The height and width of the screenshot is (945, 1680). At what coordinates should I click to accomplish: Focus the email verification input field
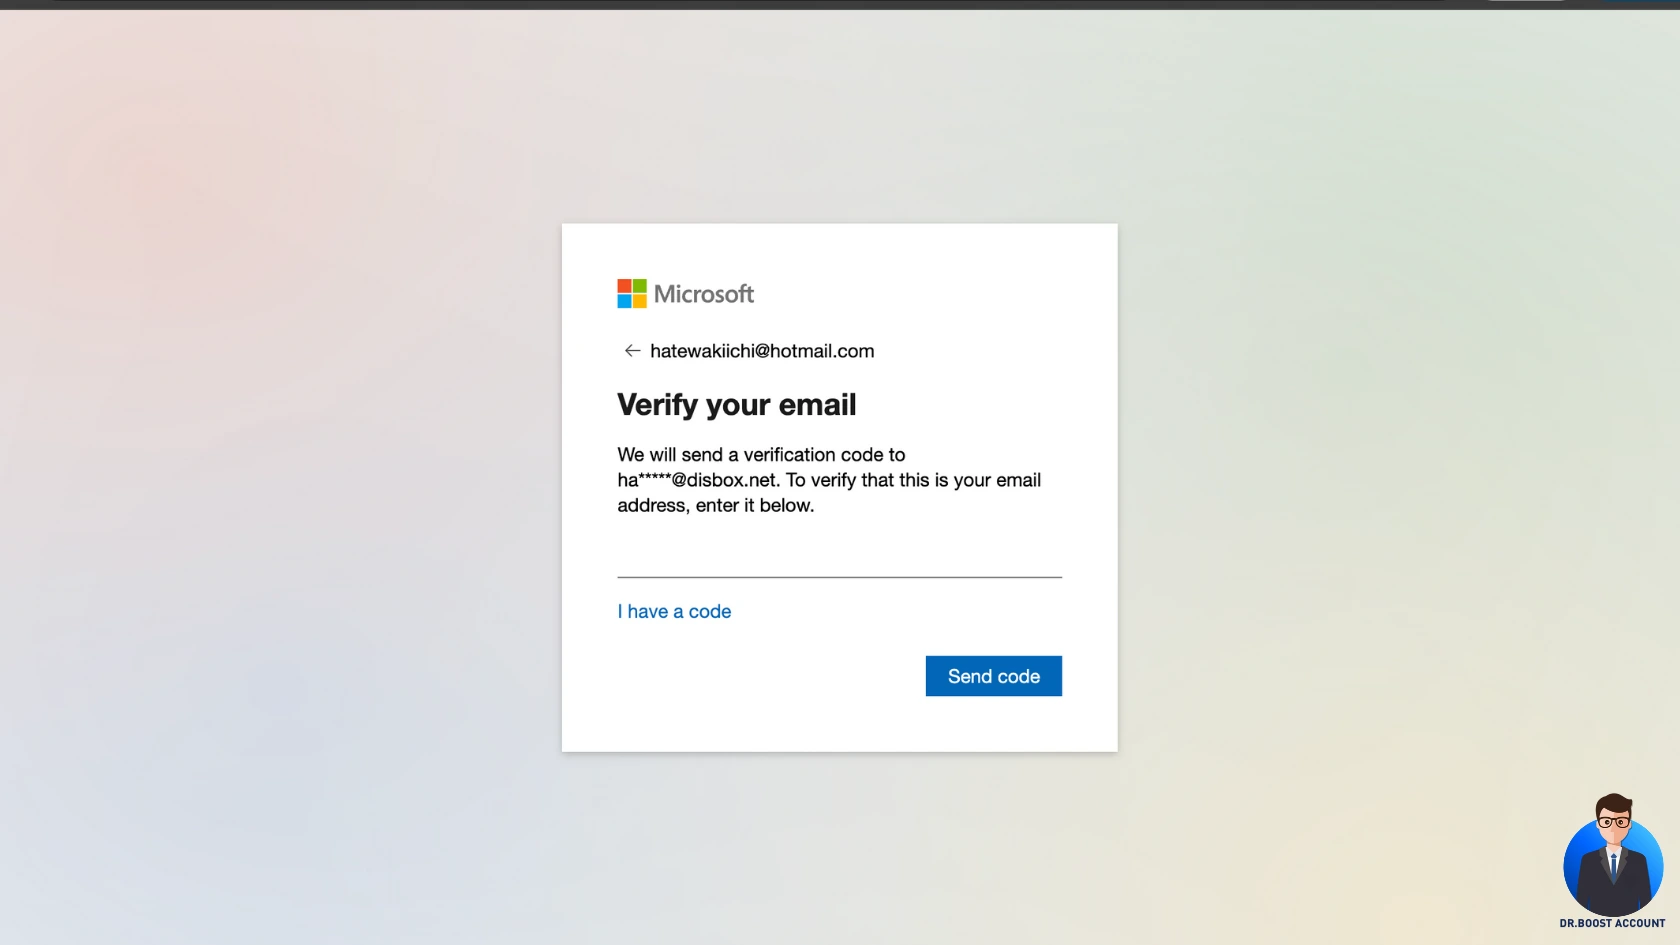click(839, 559)
